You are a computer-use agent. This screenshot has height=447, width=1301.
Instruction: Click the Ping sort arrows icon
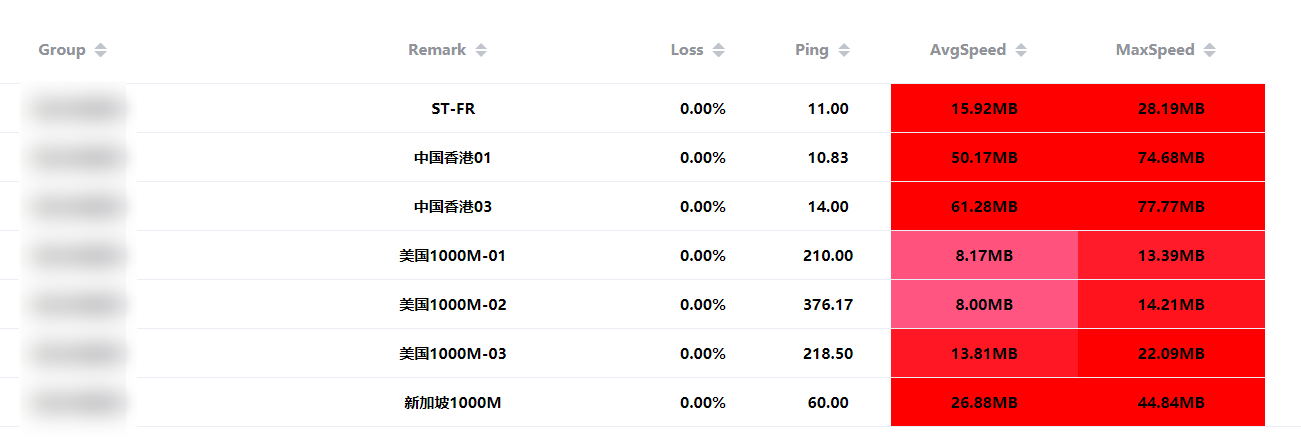tap(844, 50)
